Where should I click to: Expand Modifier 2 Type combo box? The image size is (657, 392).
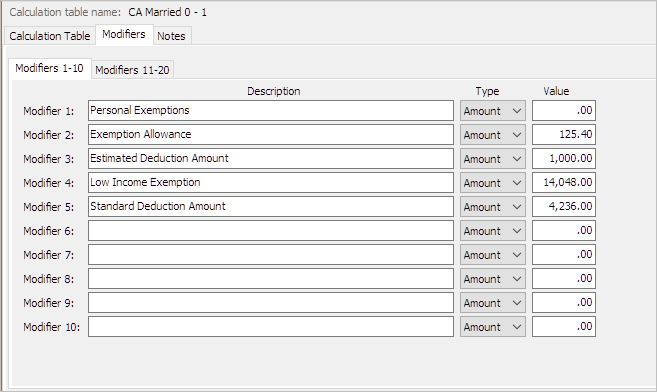click(x=493, y=134)
